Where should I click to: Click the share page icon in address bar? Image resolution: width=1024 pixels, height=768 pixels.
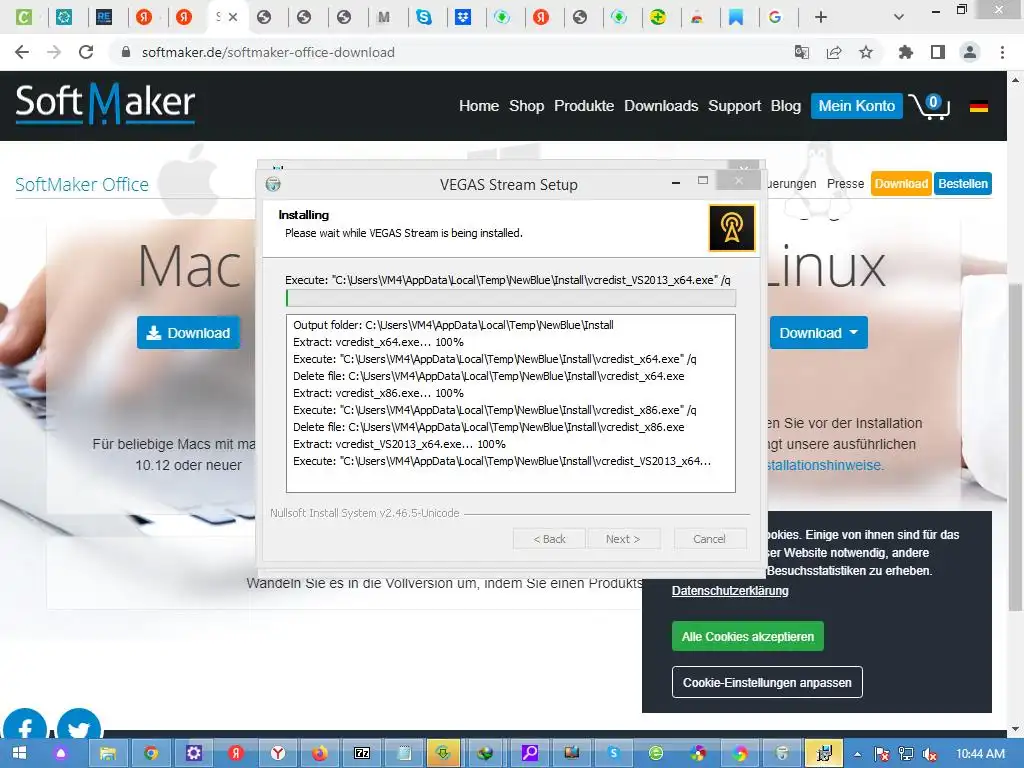834,52
